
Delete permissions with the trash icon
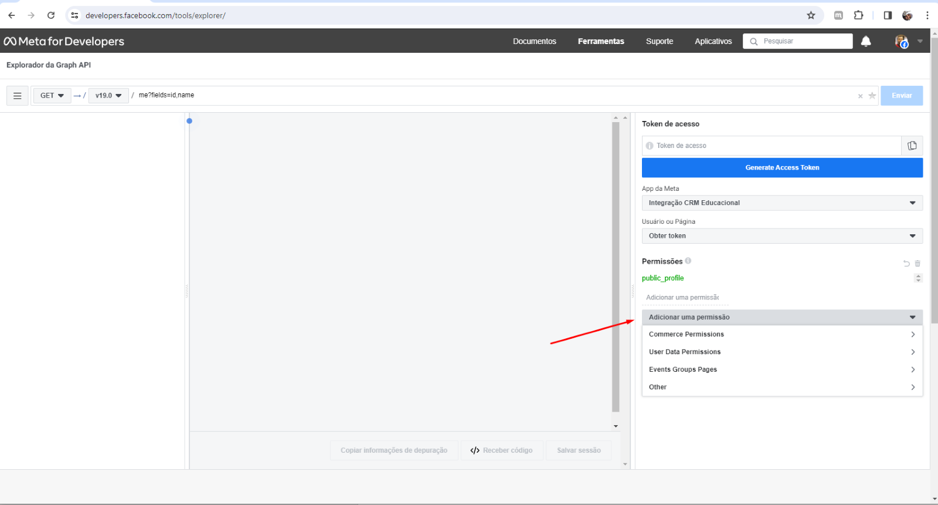point(918,263)
